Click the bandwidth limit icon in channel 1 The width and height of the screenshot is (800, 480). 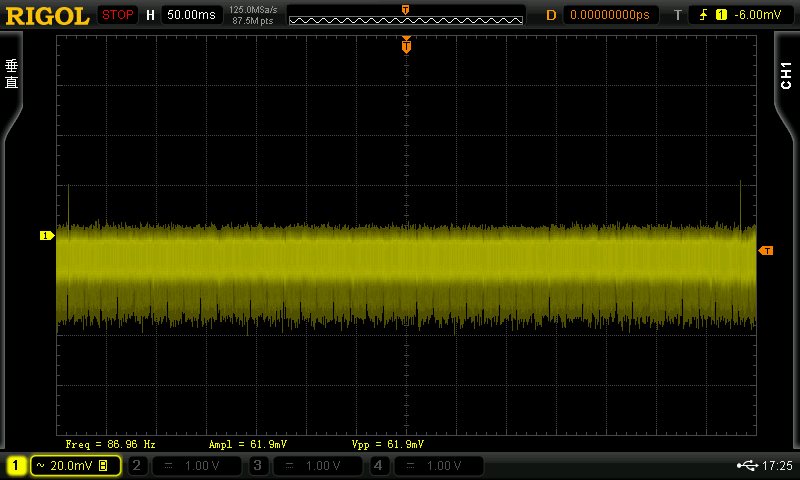point(103,466)
